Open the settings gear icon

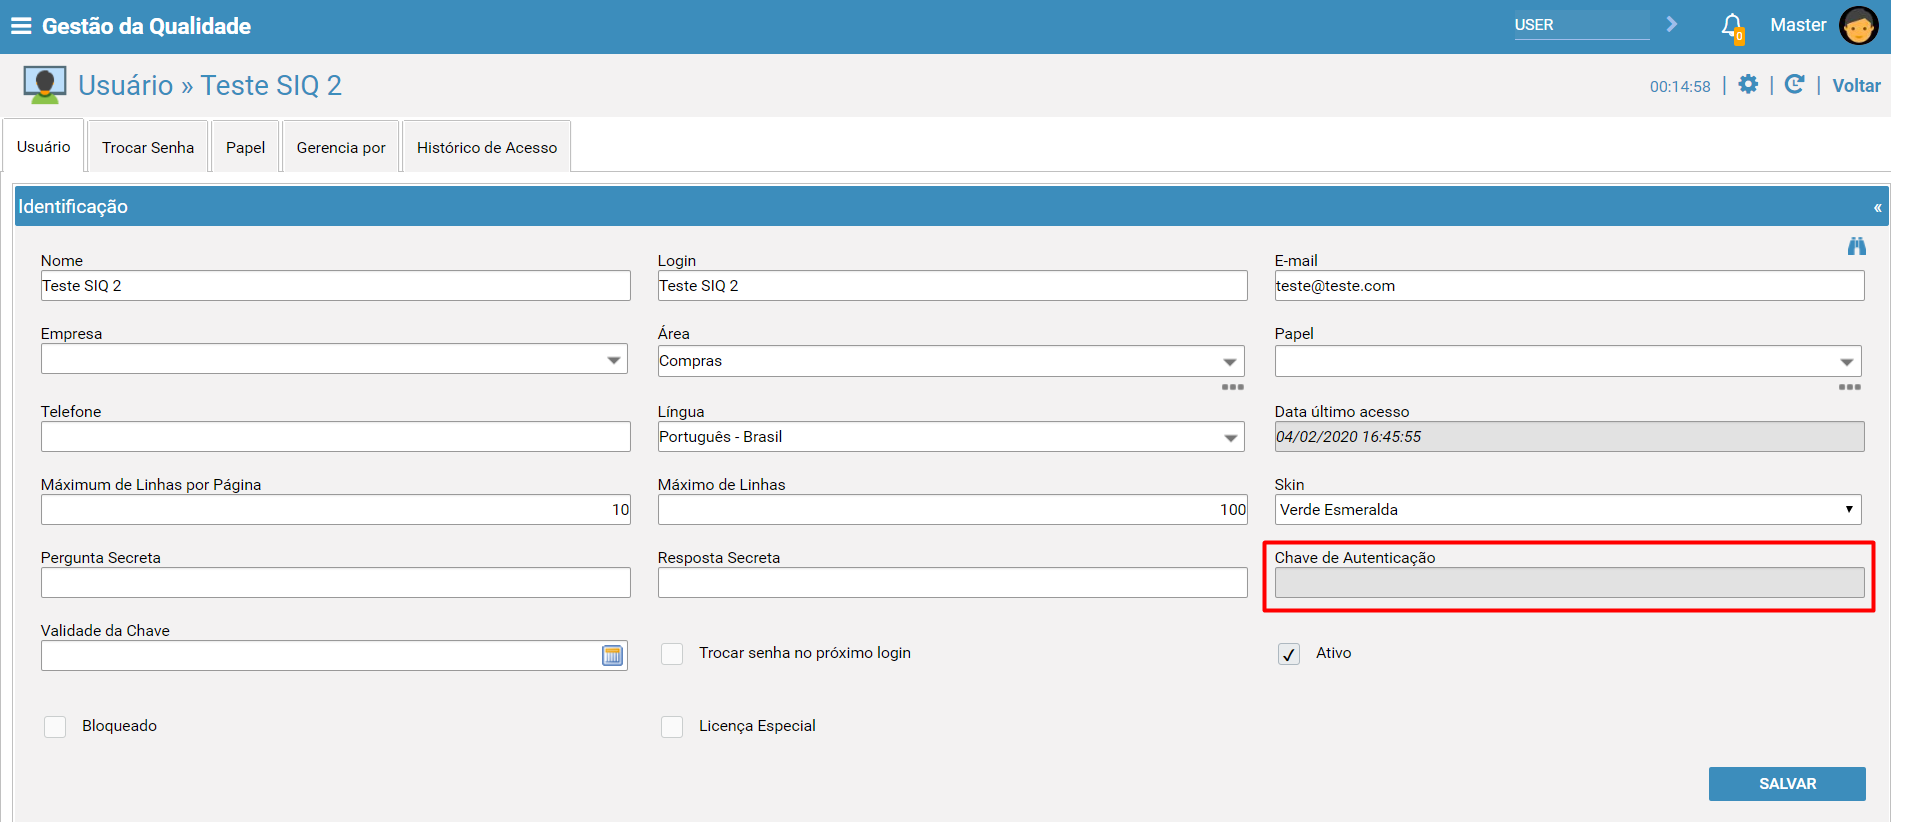tap(1748, 85)
